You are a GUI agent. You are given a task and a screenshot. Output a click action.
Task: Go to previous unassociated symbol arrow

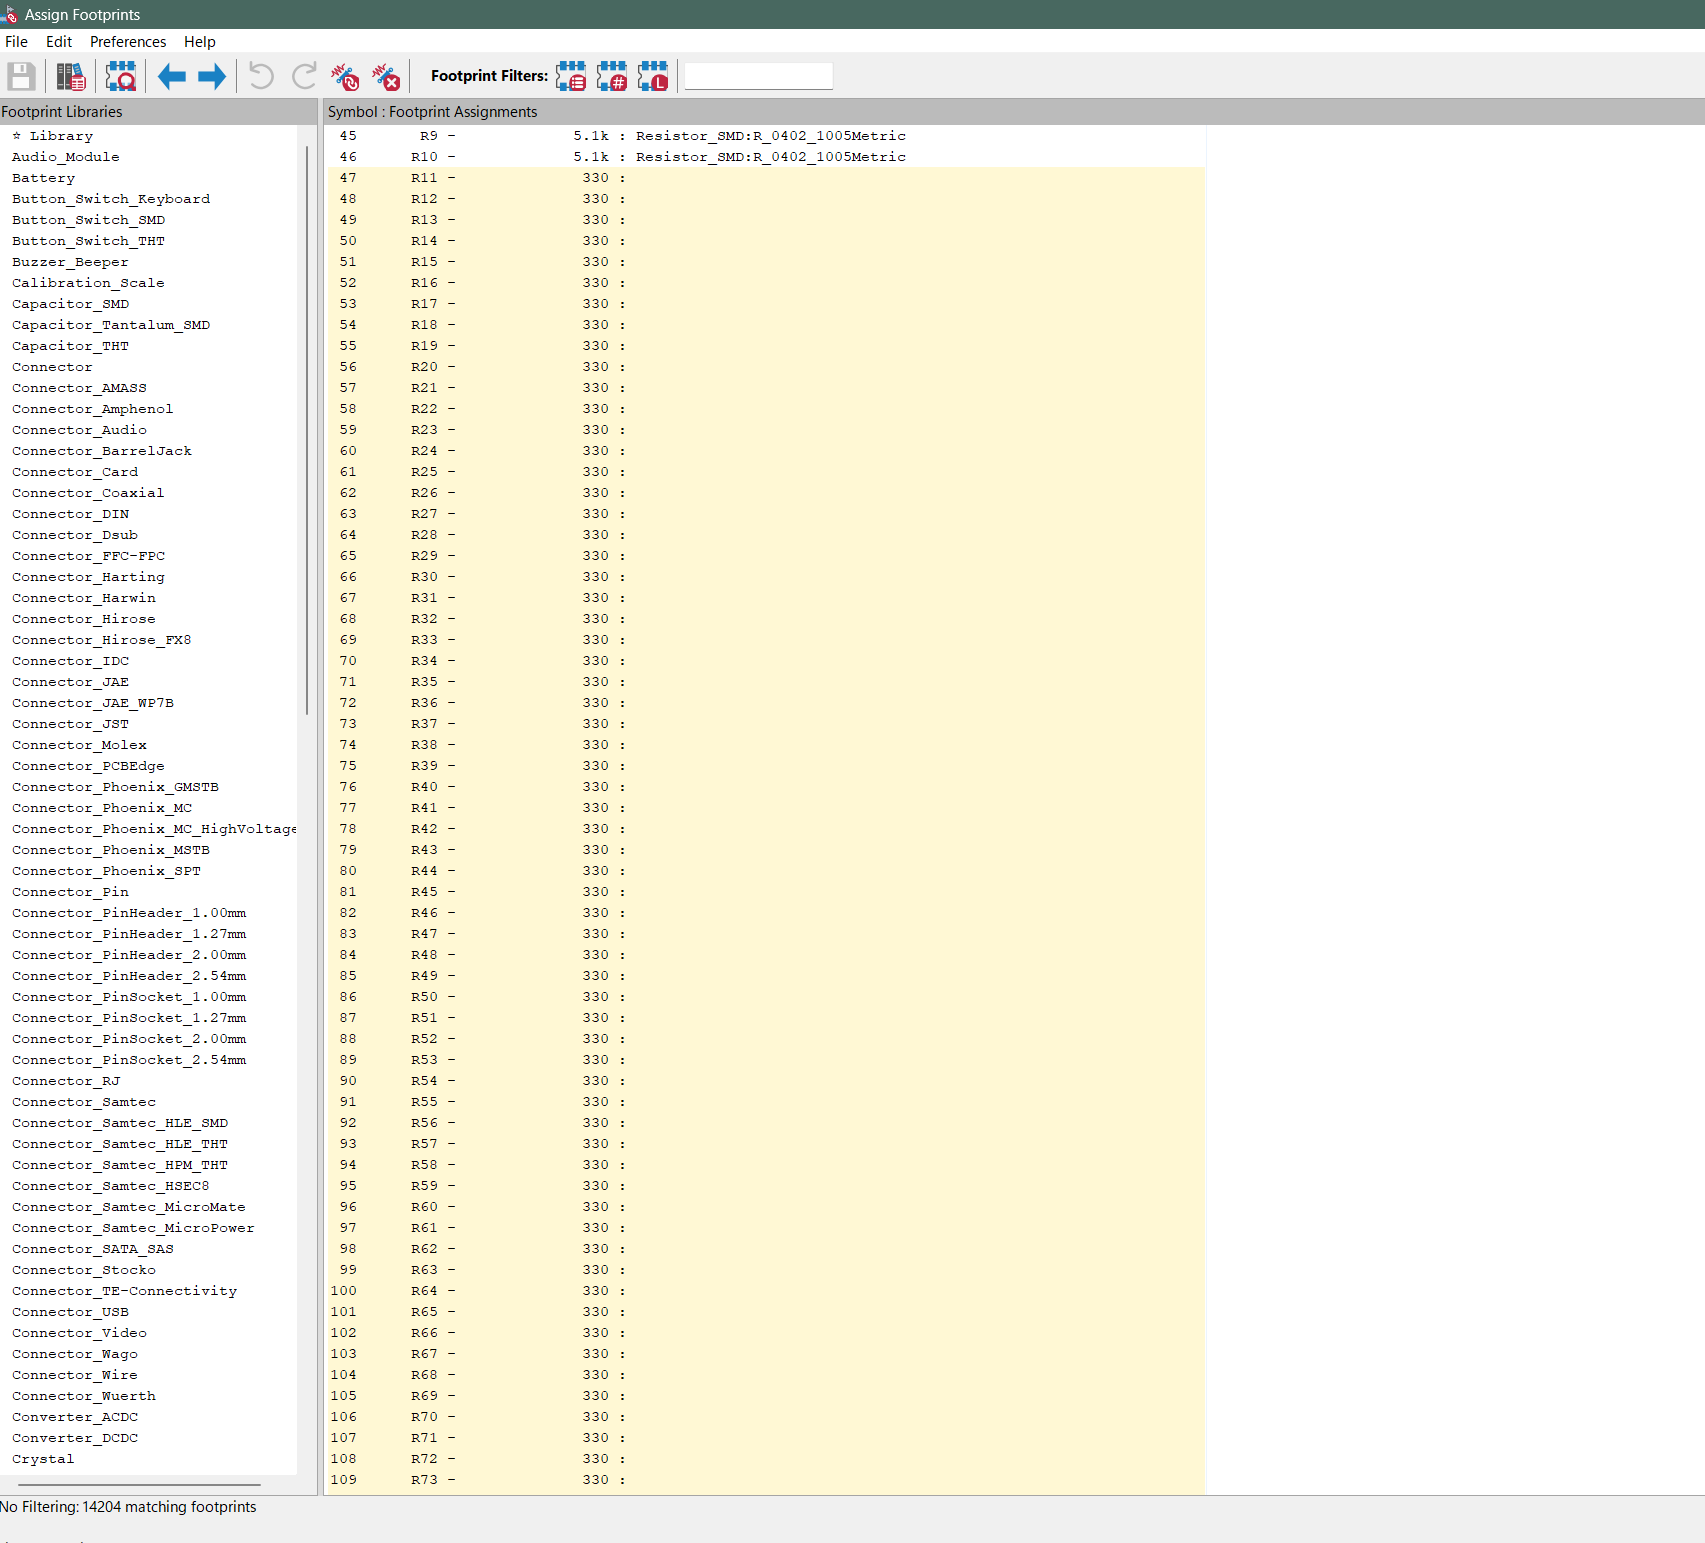coord(172,77)
